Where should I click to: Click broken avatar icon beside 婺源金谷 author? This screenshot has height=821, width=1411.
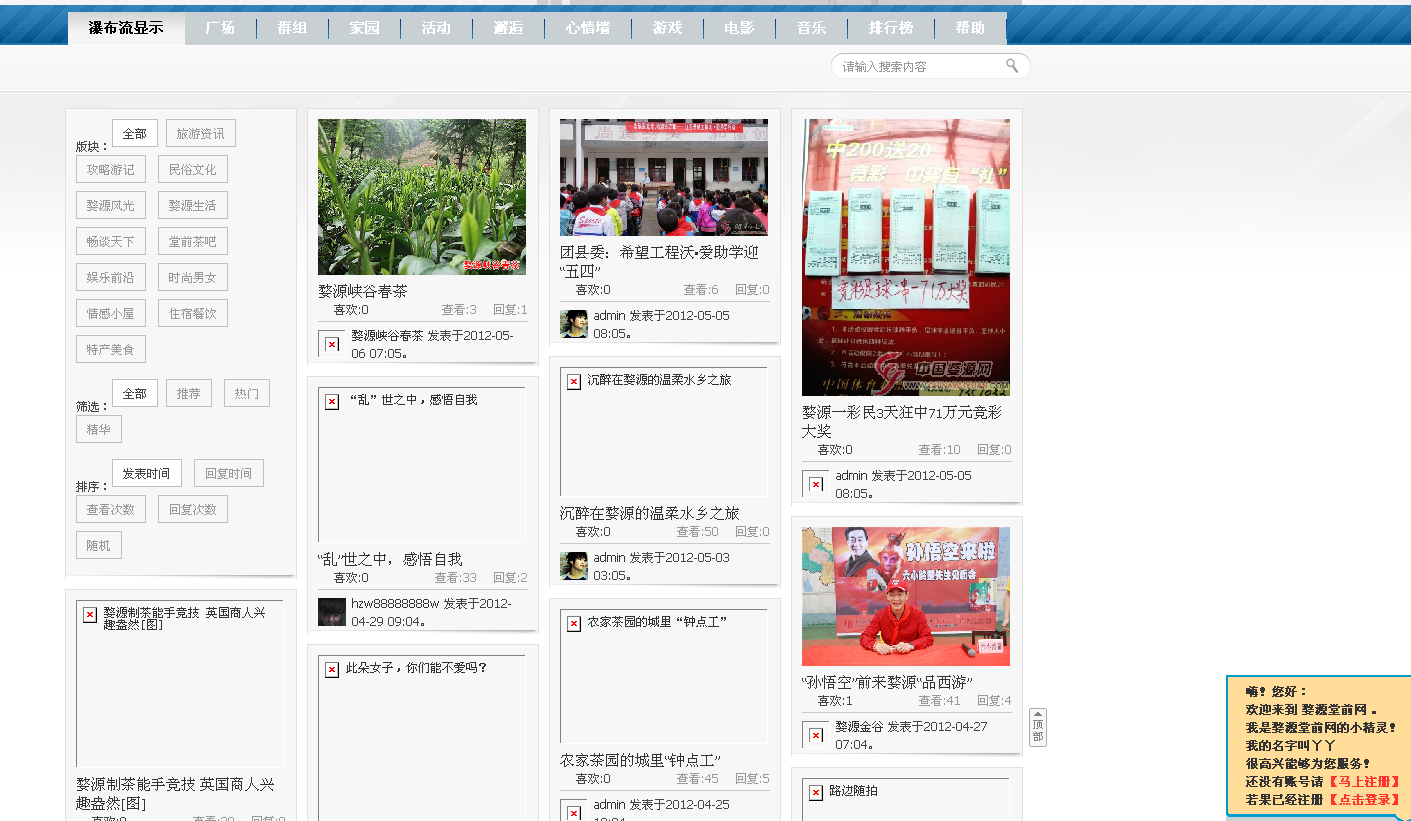[x=816, y=735]
